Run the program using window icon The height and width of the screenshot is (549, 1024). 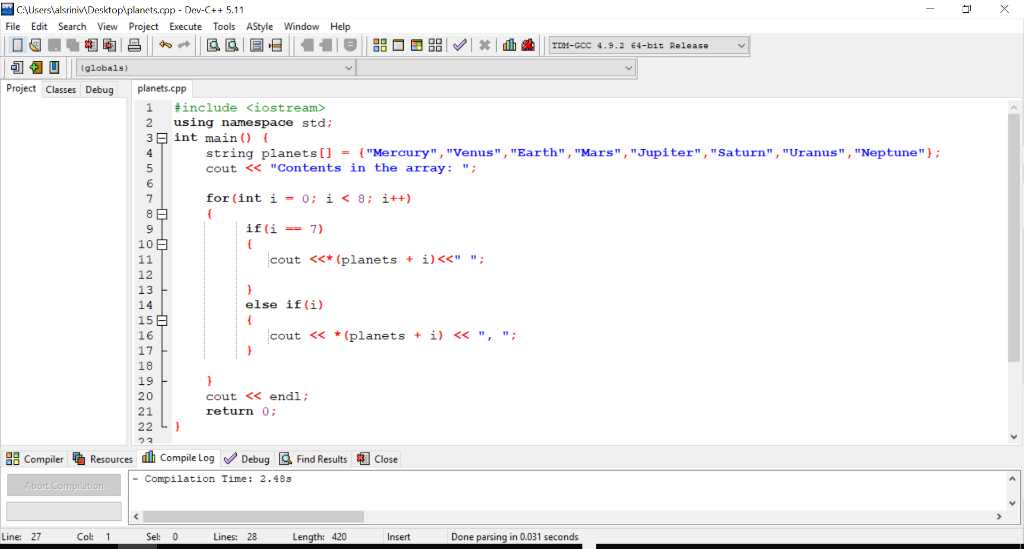398,45
